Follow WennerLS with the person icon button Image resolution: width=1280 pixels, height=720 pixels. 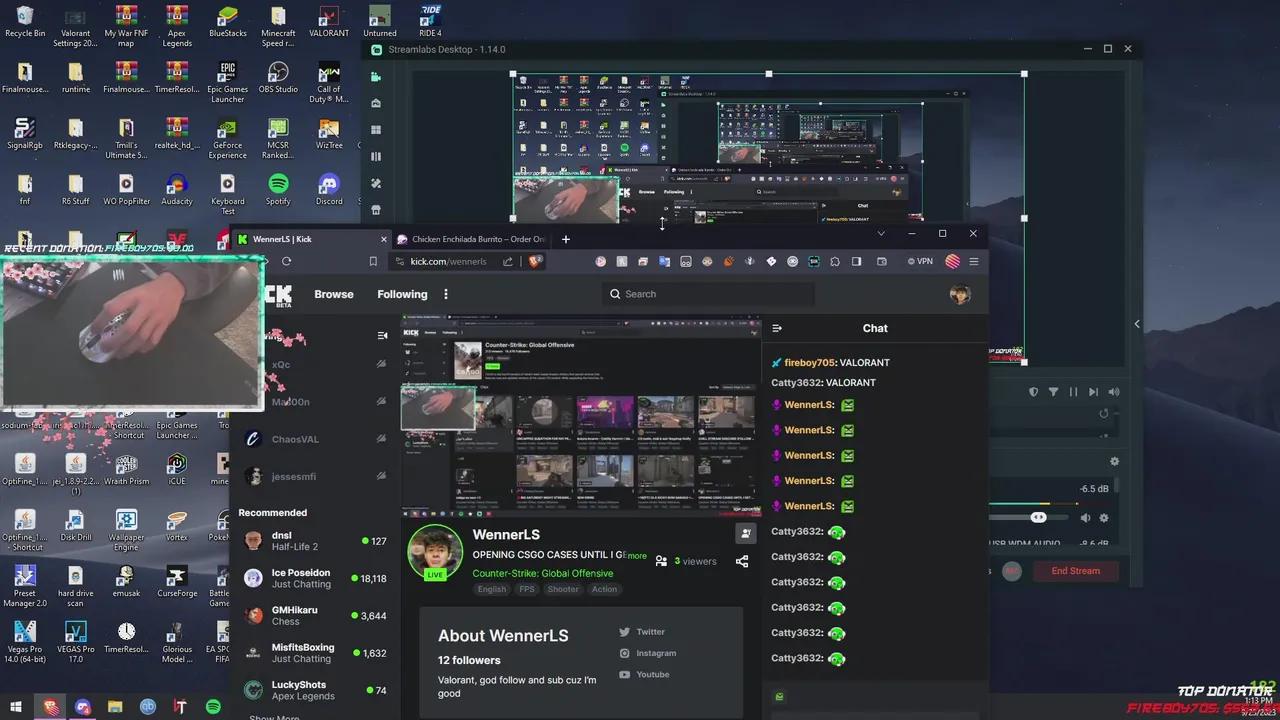point(745,534)
